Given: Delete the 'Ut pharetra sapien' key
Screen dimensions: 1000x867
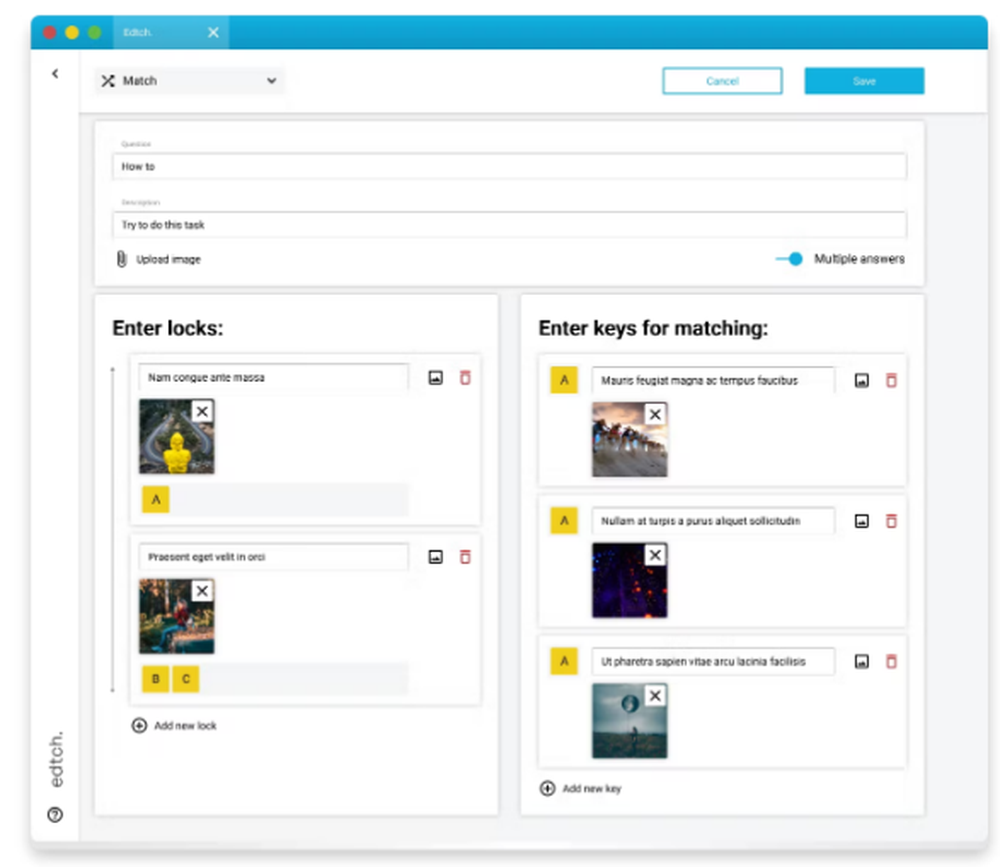Looking at the screenshot, I should coord(891,661).
